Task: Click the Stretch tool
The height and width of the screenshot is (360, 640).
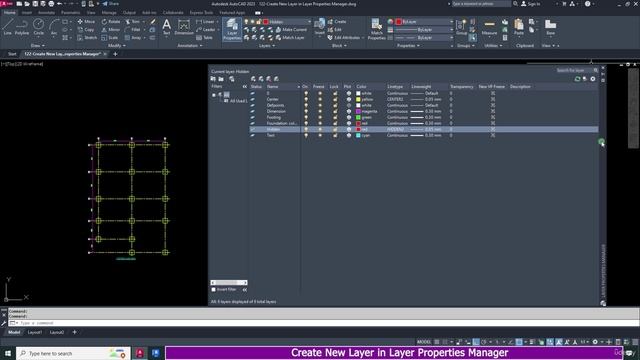Action: point(87,38)
